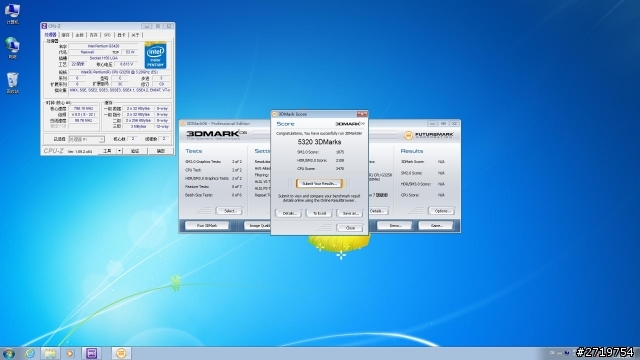640x360 pixels.
Task: Switch to the CPU-Z graphics tab (显卡)
Action: click(121, 35)
